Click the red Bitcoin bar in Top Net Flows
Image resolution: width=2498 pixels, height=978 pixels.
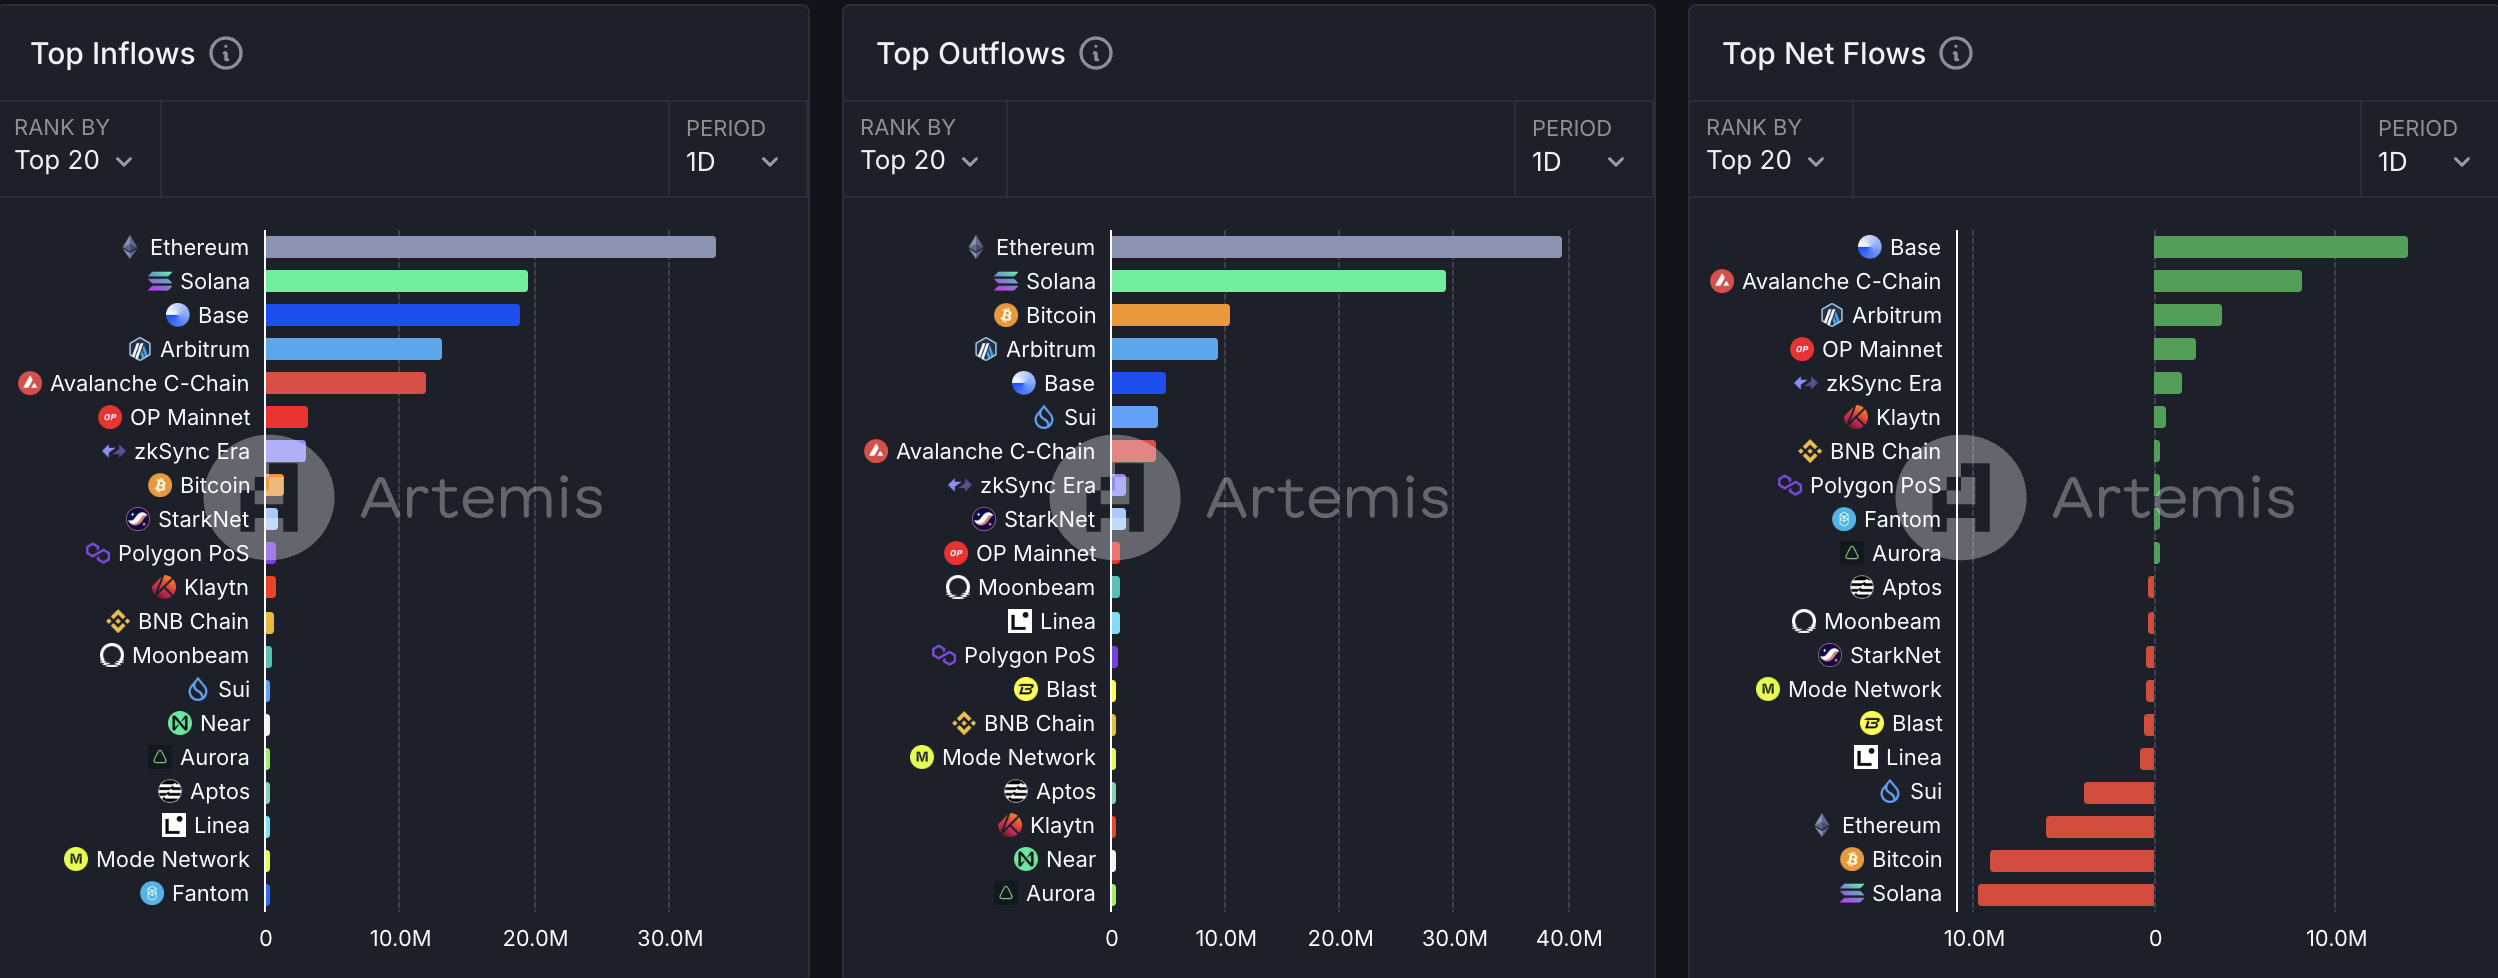pyautogui.click(x=2071, y=860)
